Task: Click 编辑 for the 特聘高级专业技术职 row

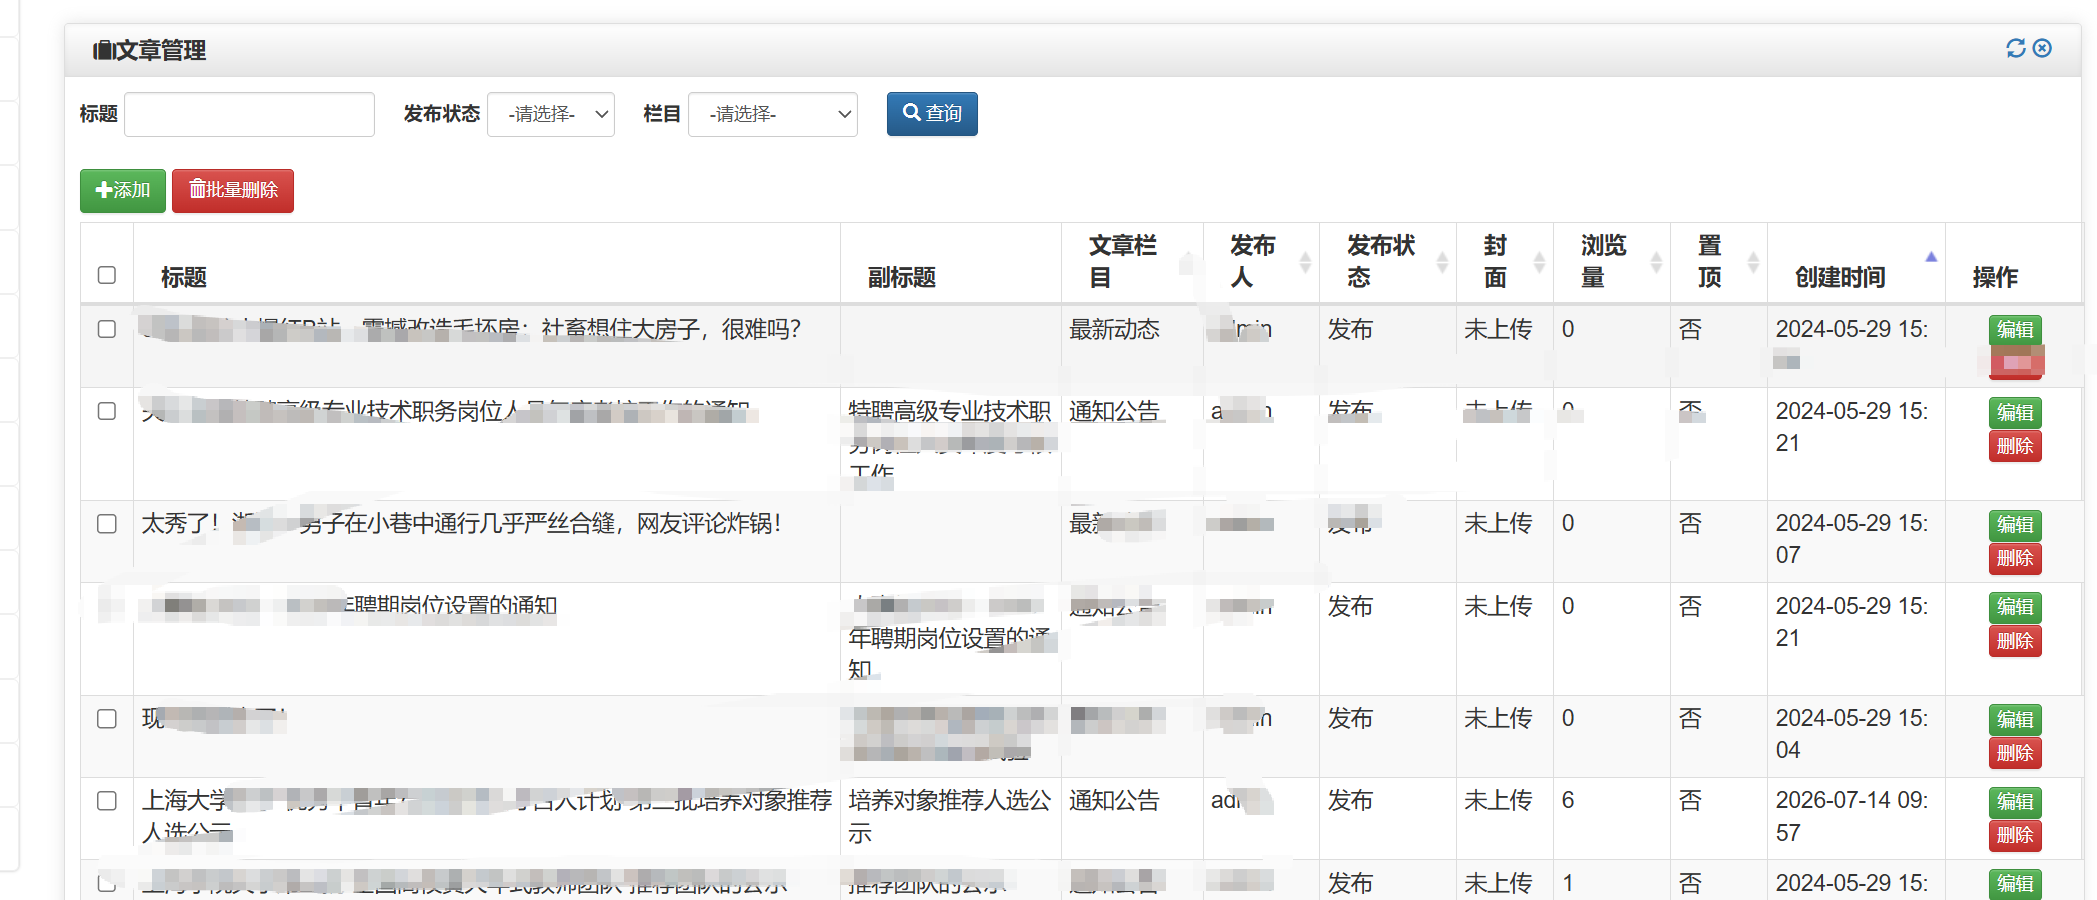Action: coord(2015,413)
